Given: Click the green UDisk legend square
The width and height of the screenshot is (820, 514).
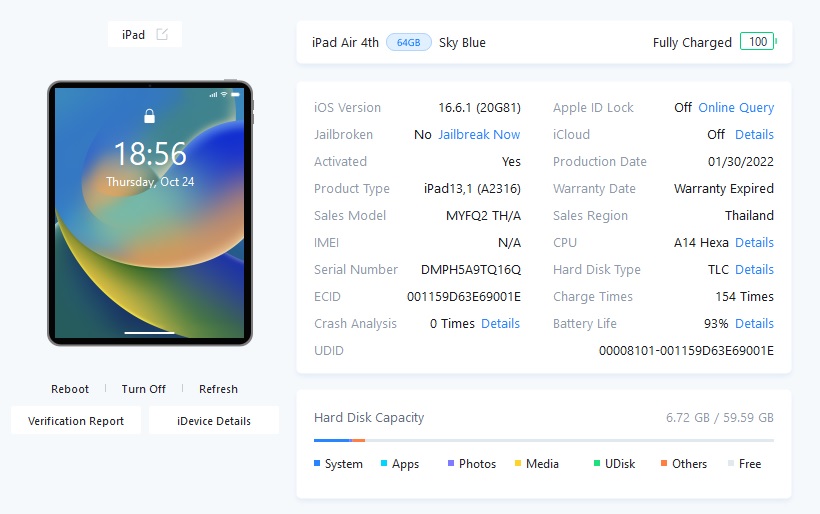Looking at the screenshot, I should pyautogui.click(x=597, y=463).
